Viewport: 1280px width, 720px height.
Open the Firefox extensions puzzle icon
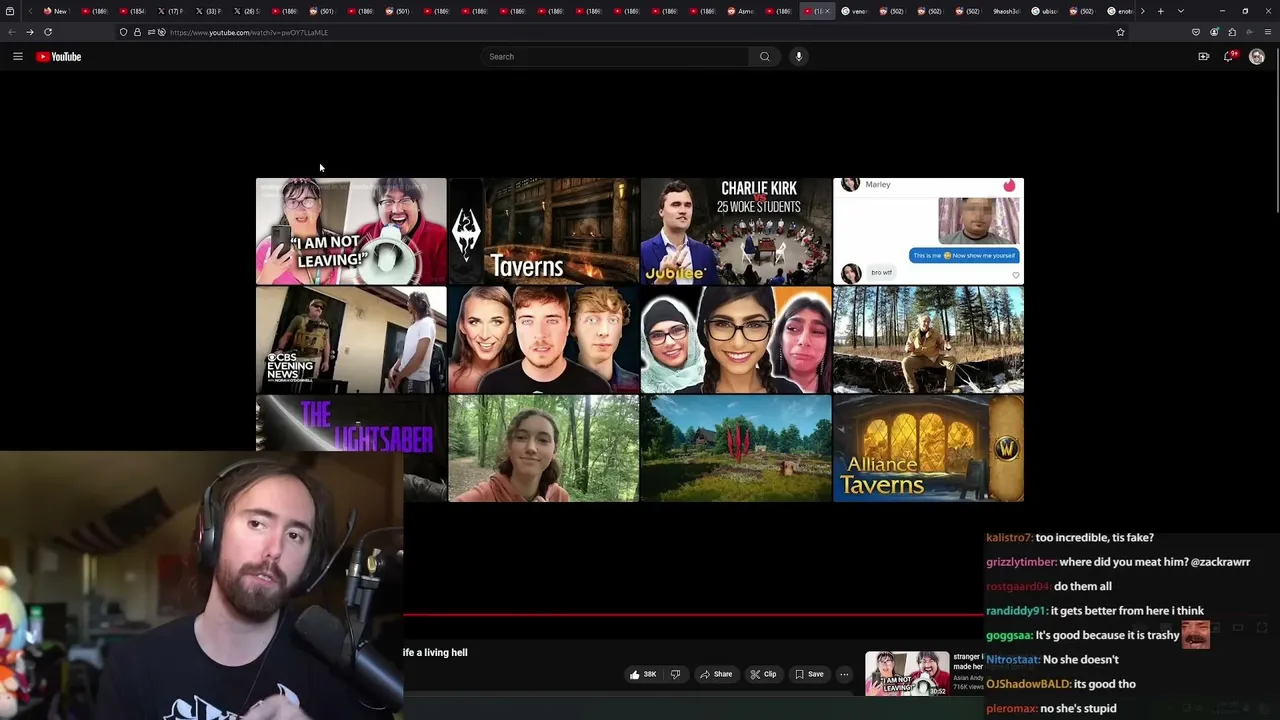[1232, 32]
